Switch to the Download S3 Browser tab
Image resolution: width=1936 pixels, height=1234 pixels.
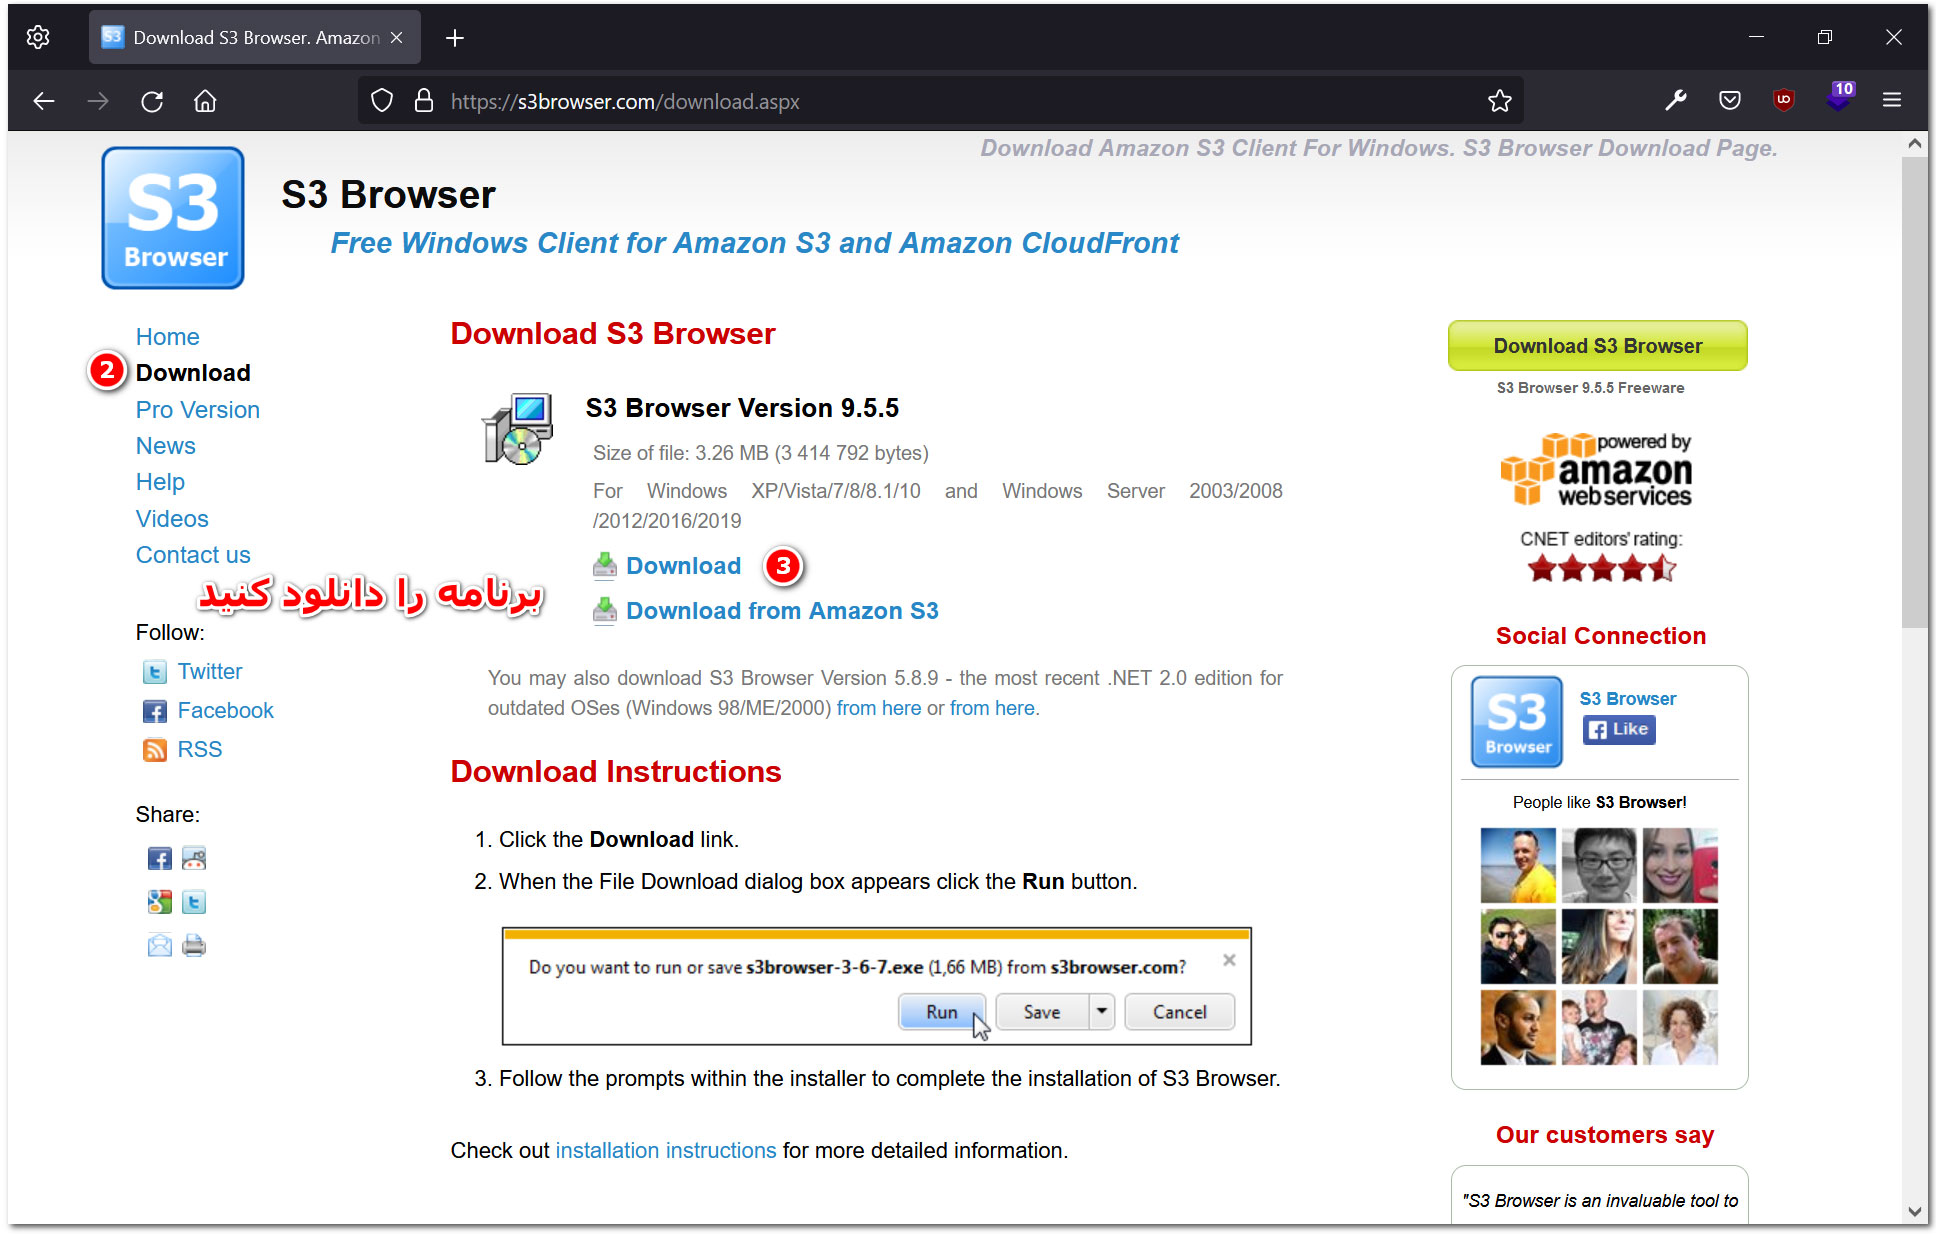tap(245, 37)
